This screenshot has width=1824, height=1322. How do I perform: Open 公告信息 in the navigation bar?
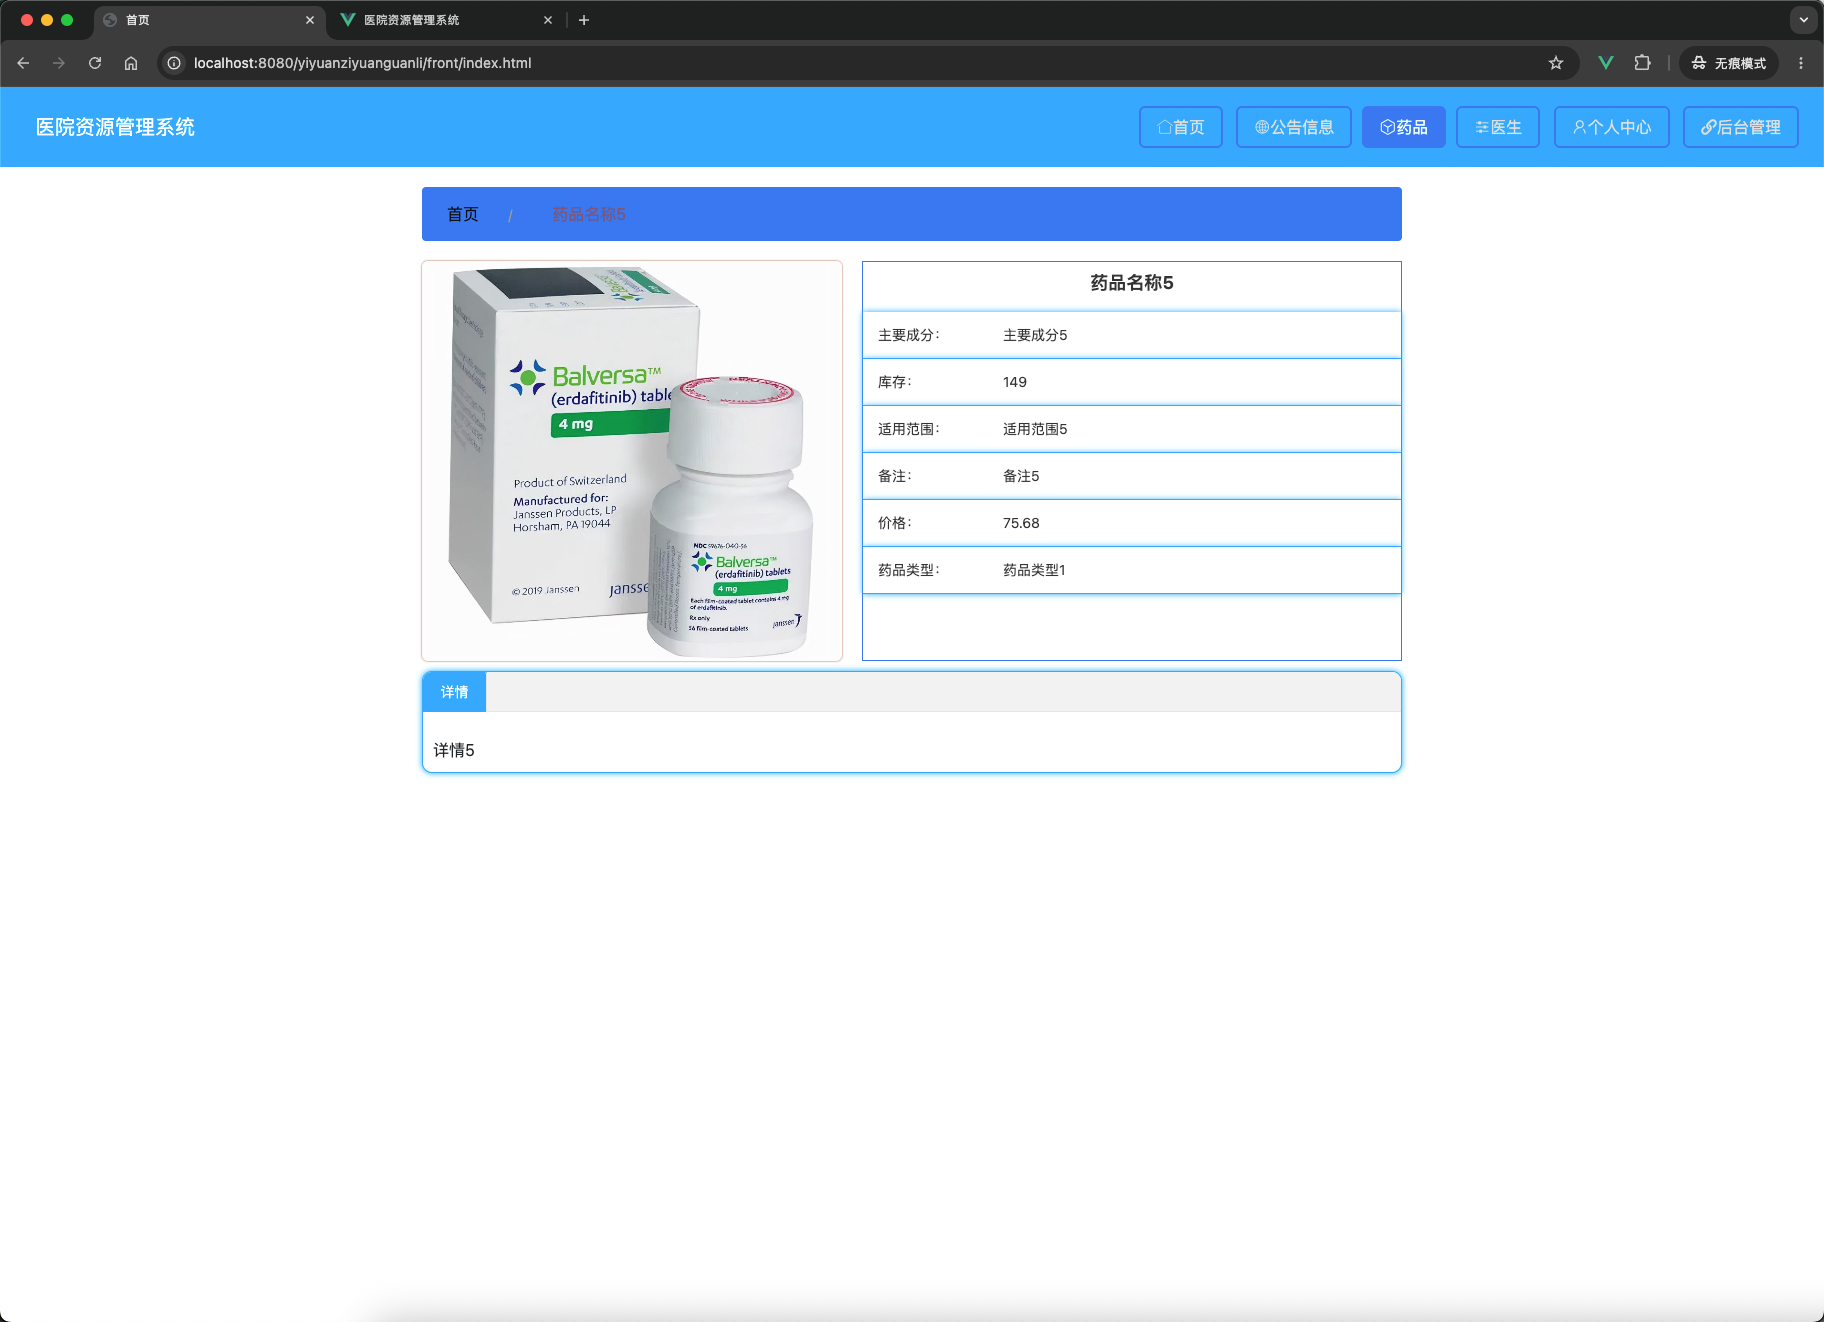click(1294, 127)
